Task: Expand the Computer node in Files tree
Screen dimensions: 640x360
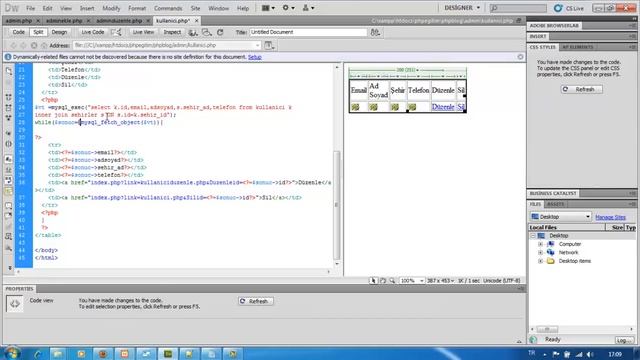Action: [x=540, y=244]
